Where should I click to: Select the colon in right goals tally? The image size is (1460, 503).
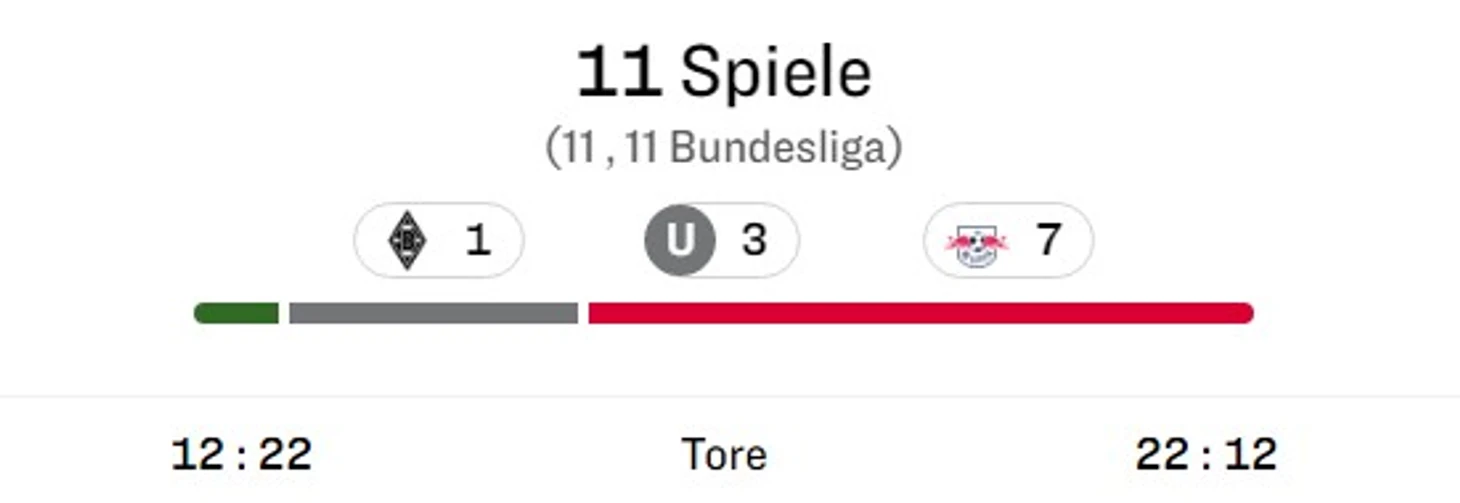1206,457
